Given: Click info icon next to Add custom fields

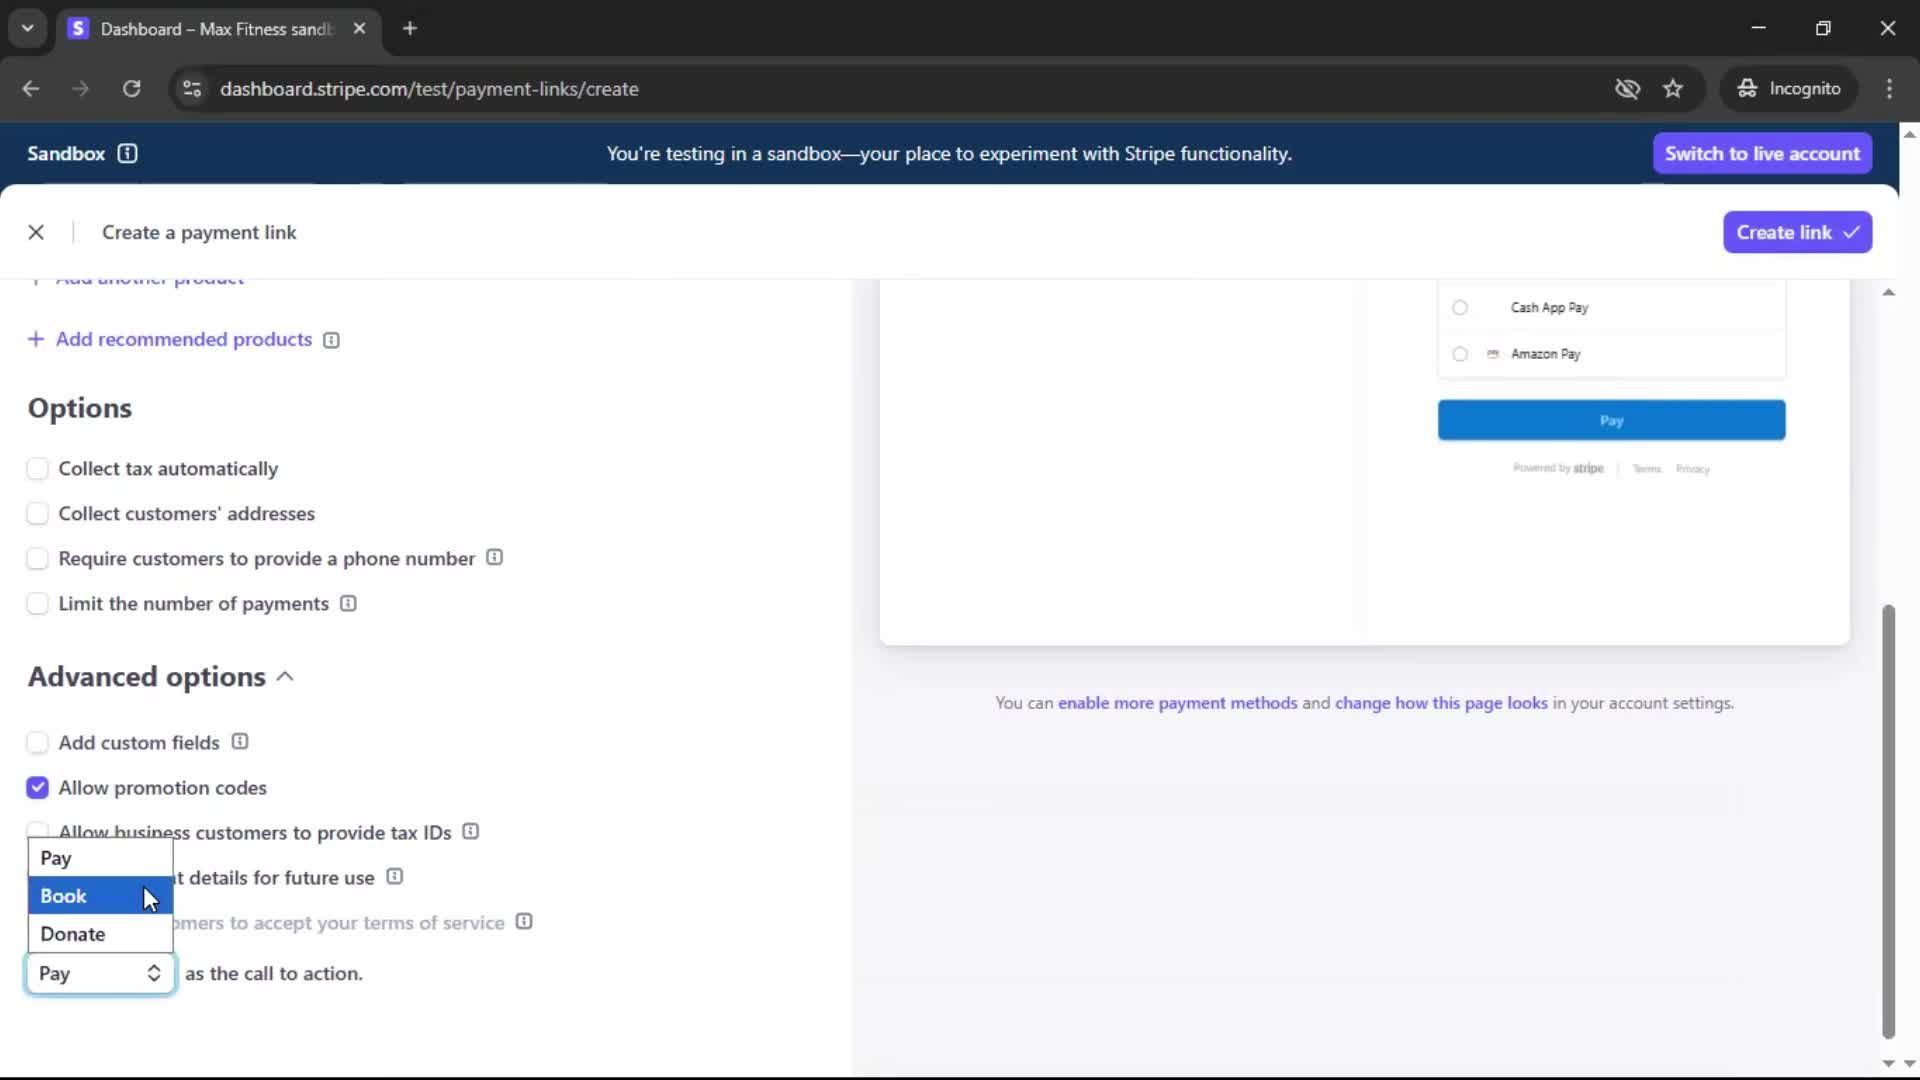Looking at the screenshot, I should [x=240, y=742].
